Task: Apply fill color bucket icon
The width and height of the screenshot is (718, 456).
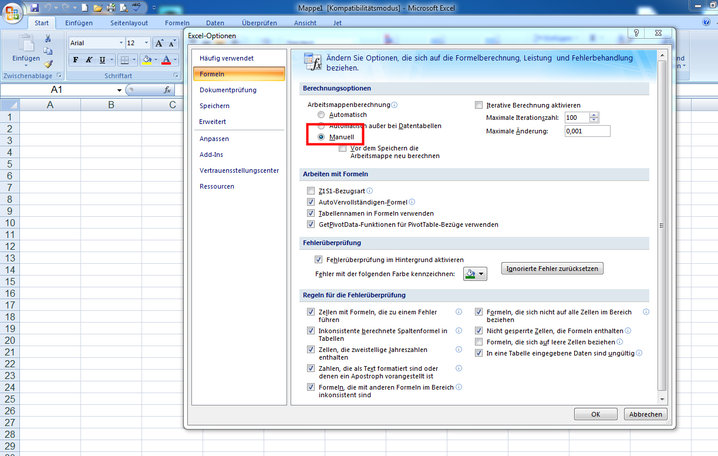Action: (x=147, y=60)
